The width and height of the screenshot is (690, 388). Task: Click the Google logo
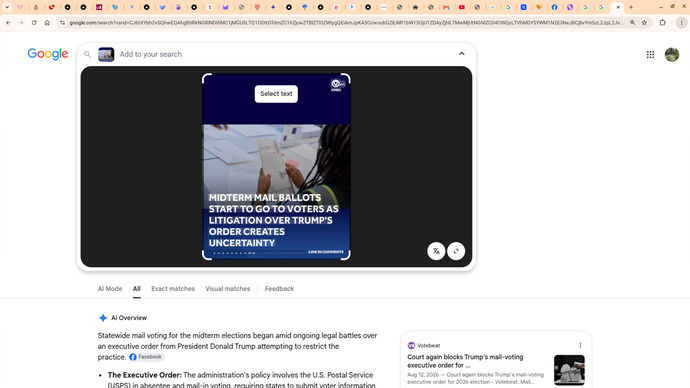[48, 54]
